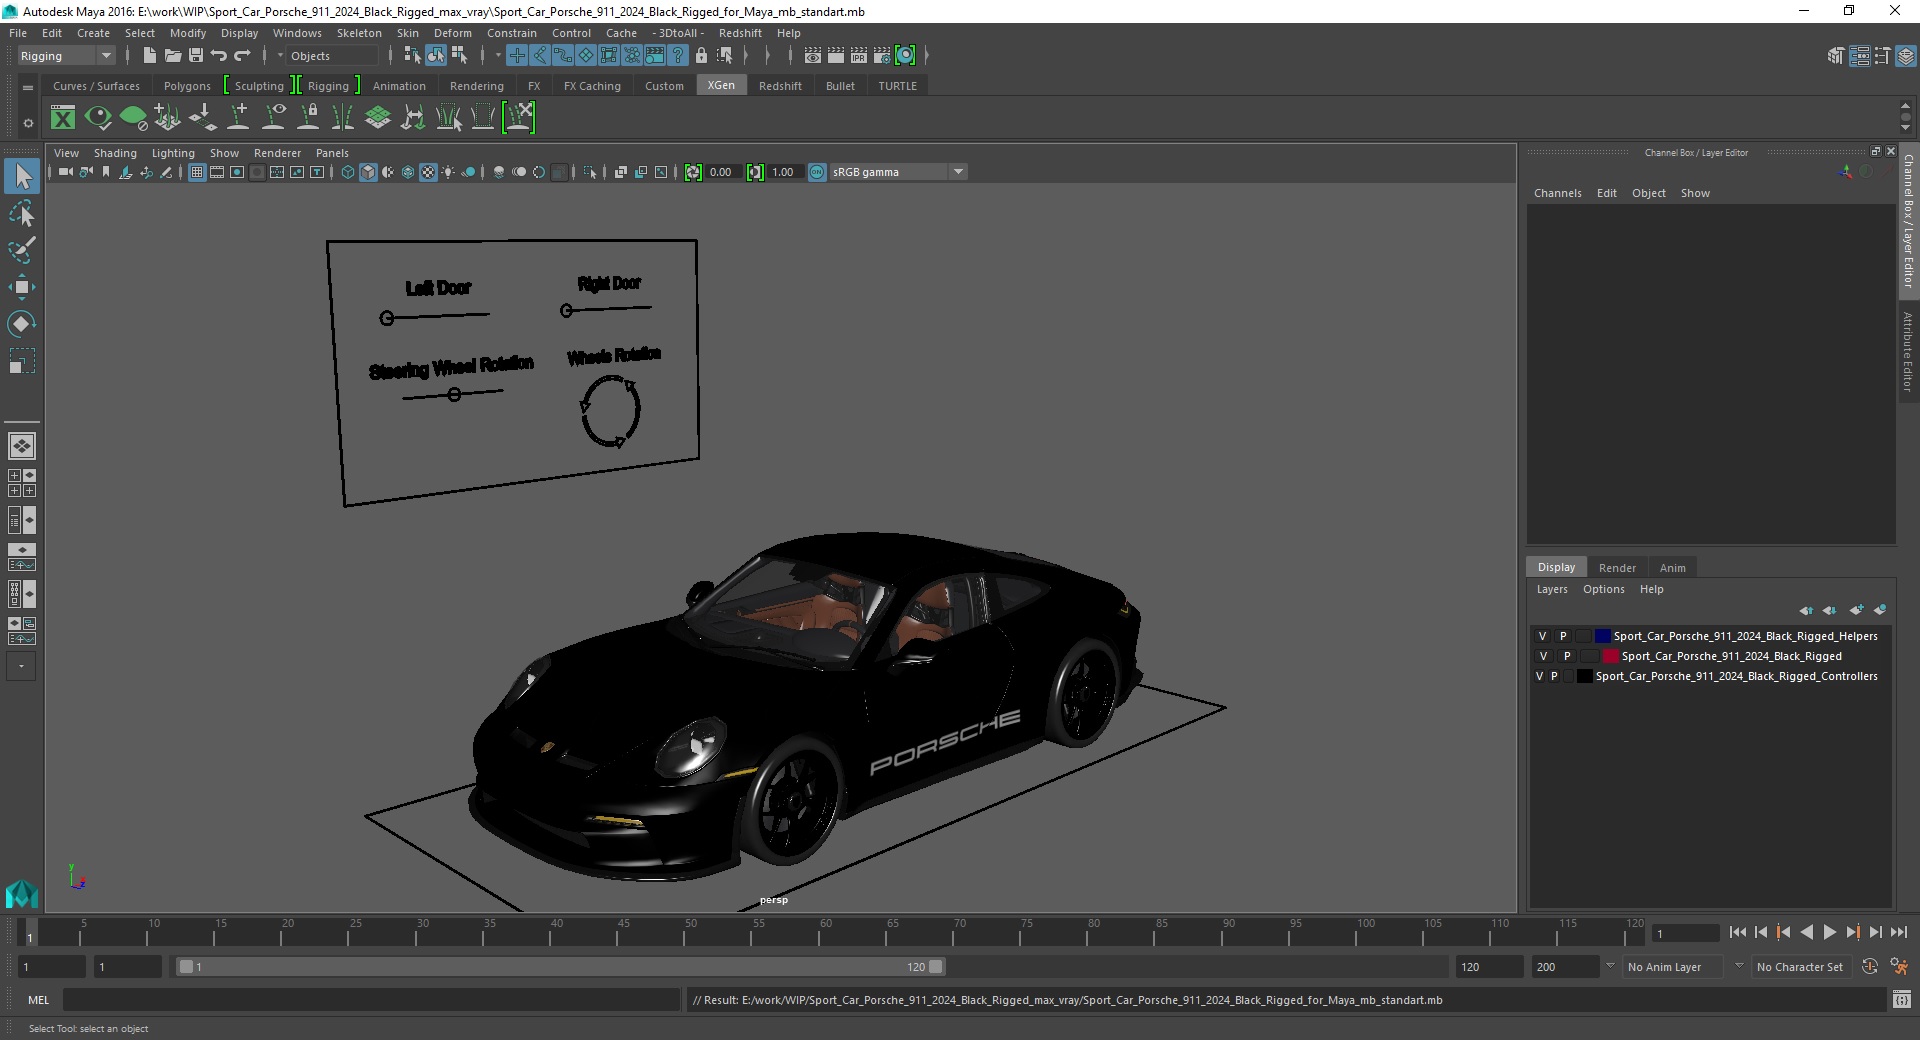1920x1040 pixels.
Task: Toggle playback P of Rigged_Controllers layer
Action: point(1554,676)
